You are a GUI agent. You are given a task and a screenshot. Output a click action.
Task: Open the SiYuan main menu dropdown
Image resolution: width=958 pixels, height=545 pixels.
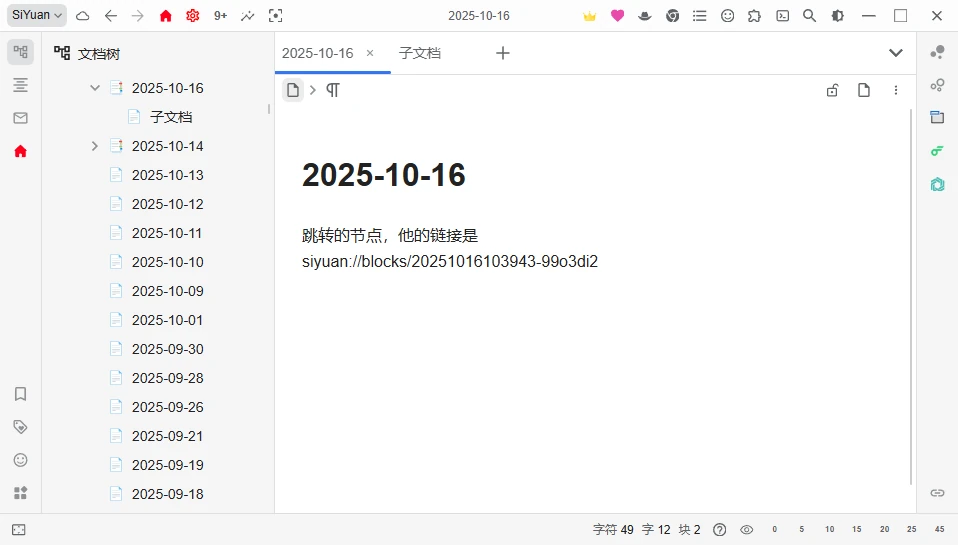point(38,15)
